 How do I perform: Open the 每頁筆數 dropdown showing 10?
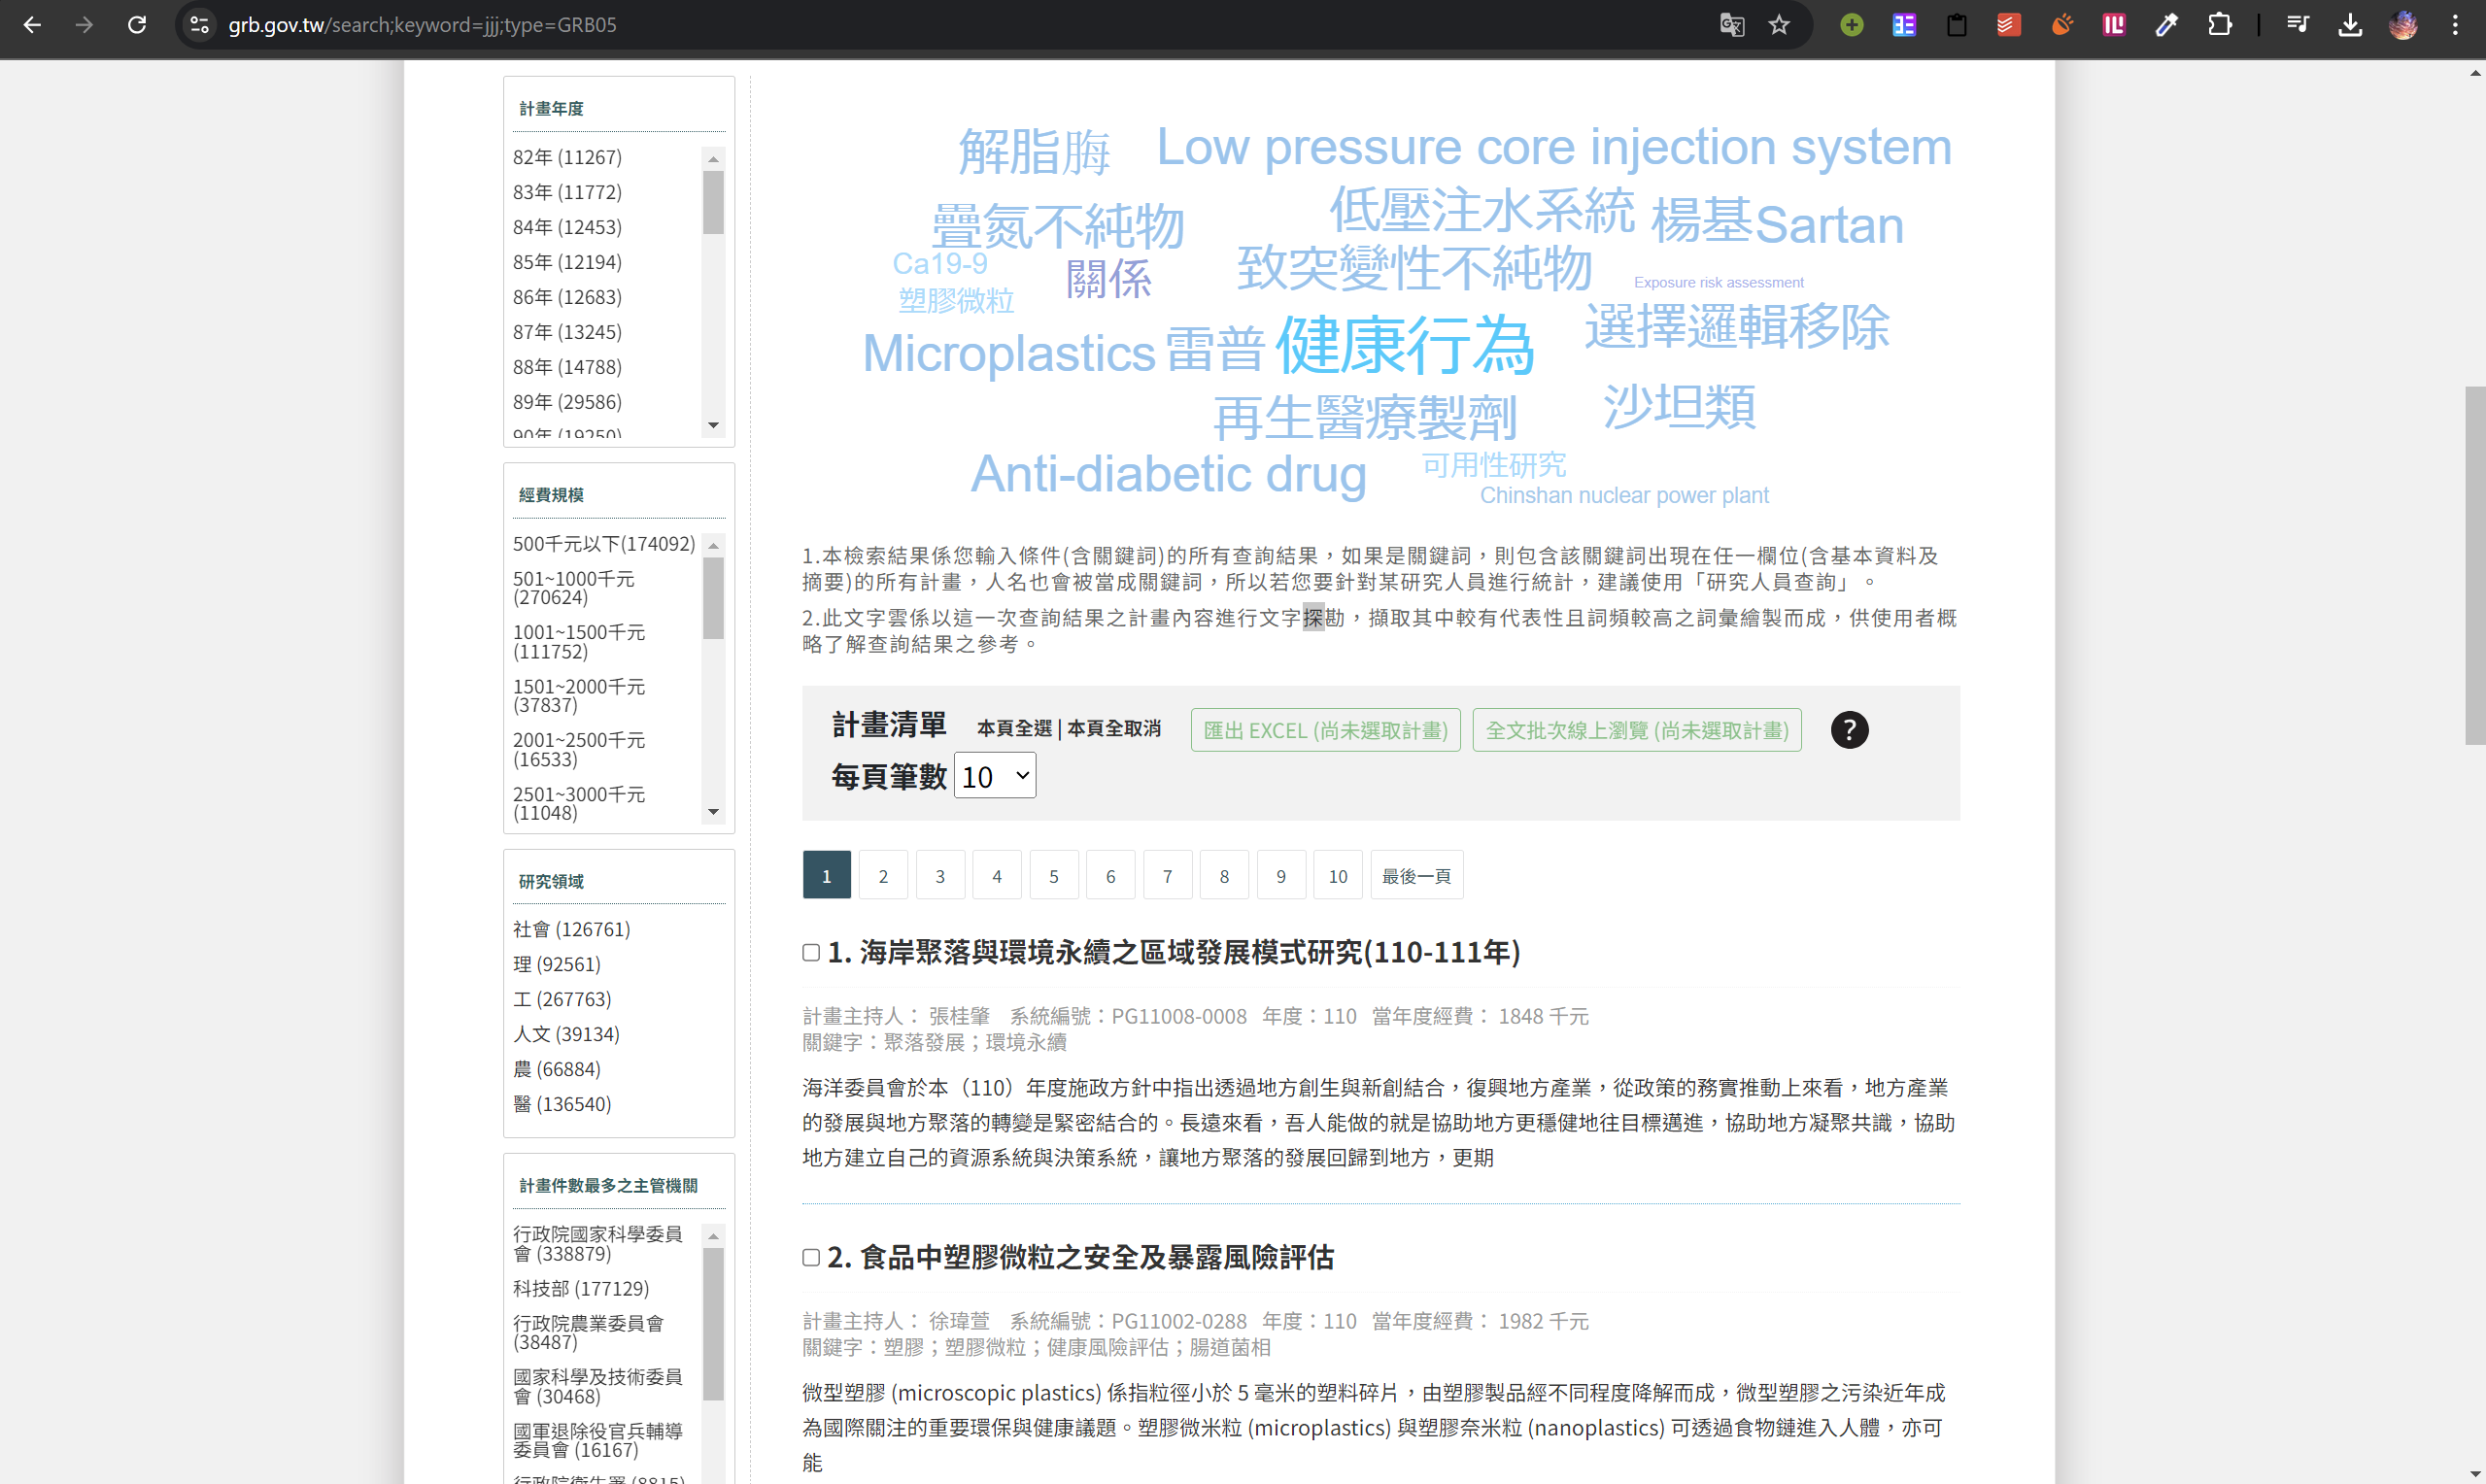coord(994,776)
